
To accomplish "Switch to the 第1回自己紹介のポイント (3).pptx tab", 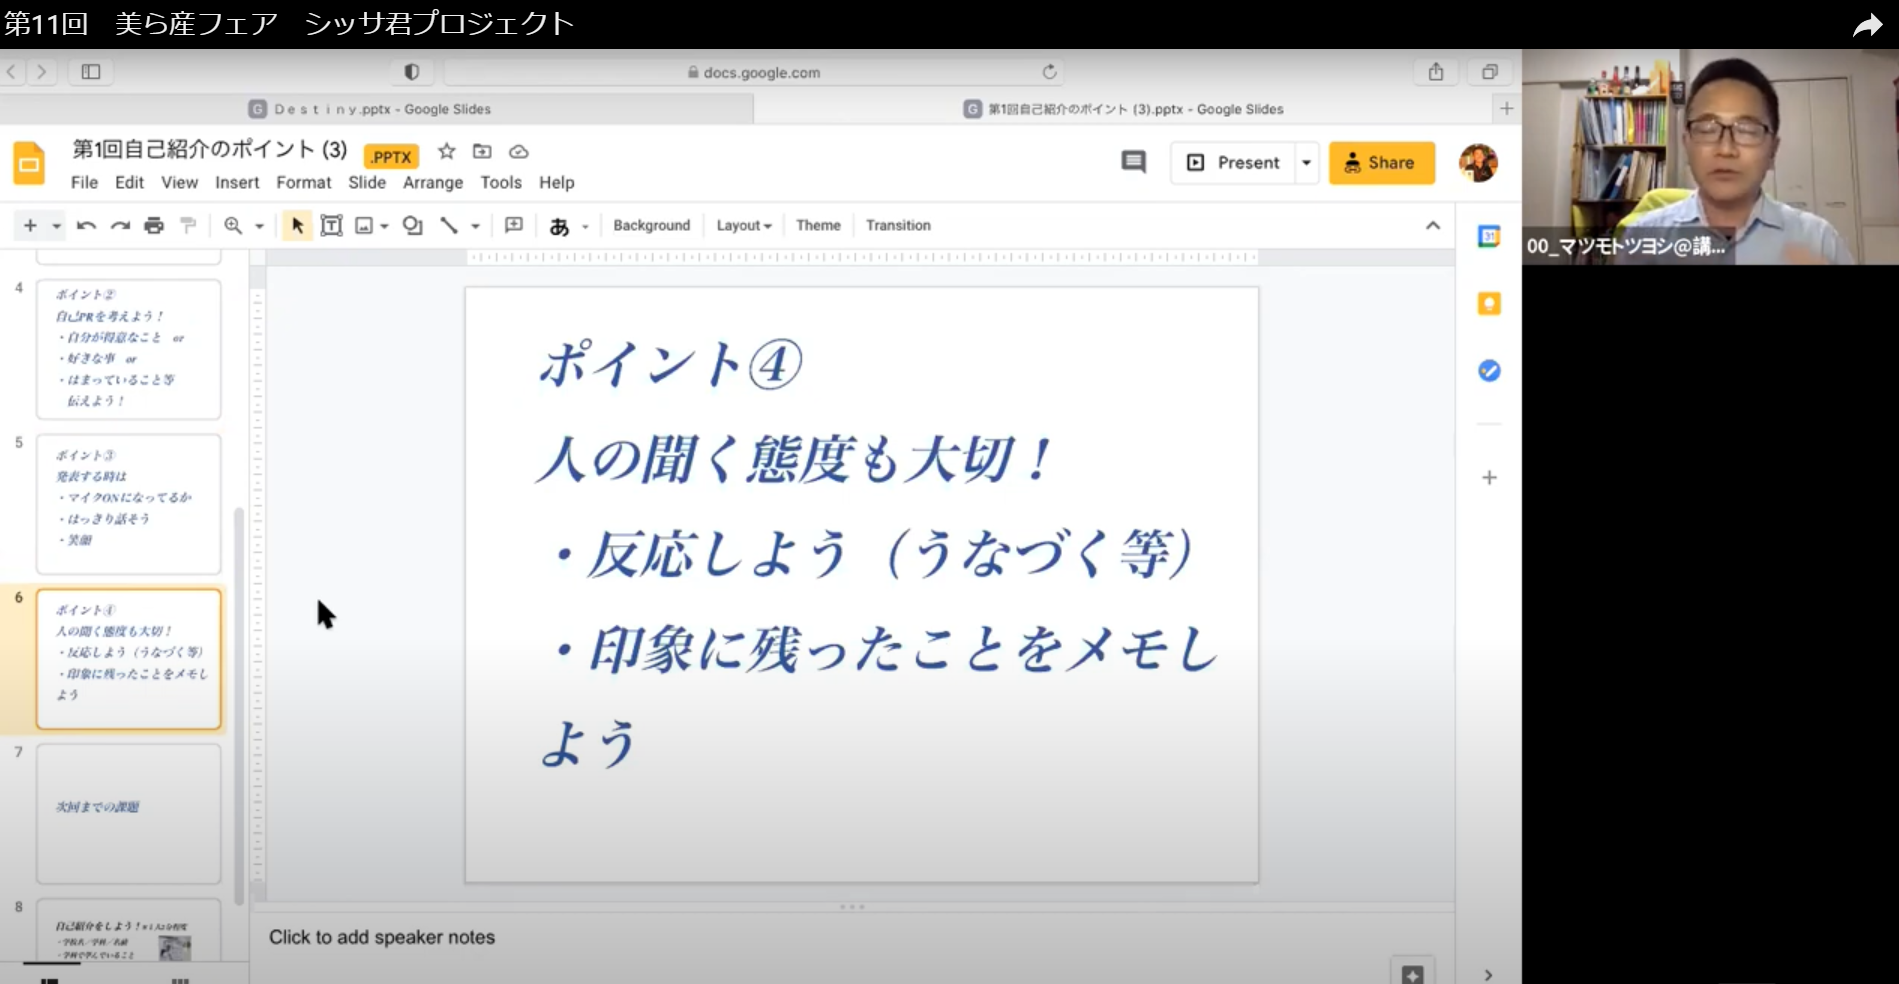I will pyautogui.click(x=1123, y=109).
